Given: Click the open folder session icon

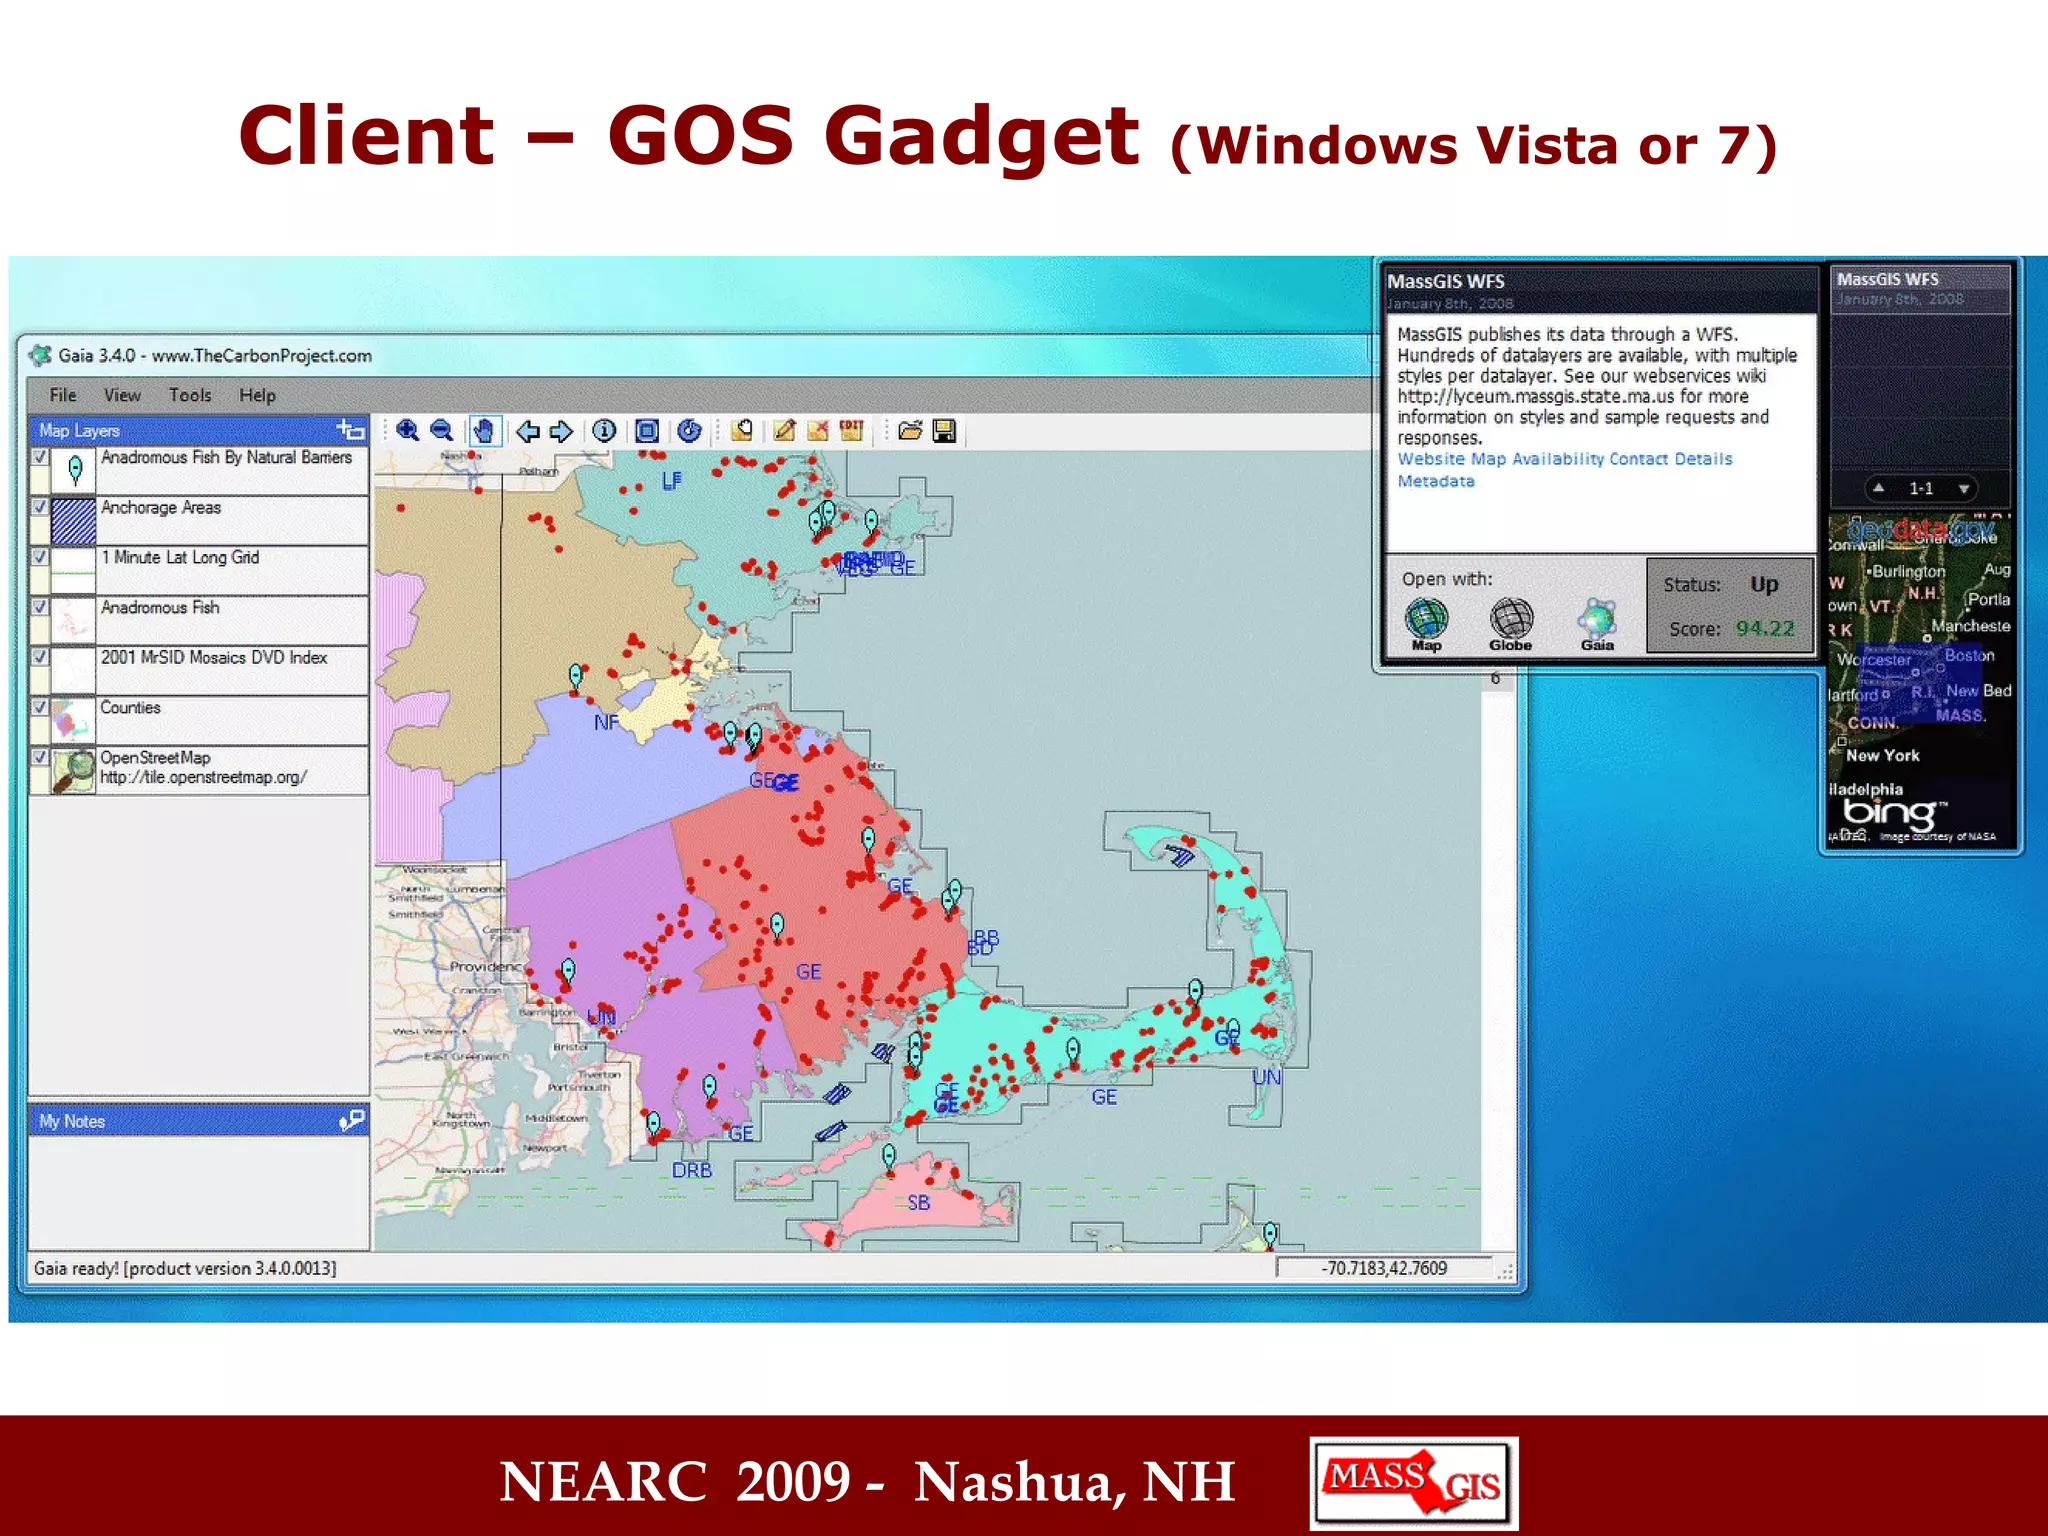Looking at the screenshot, I should (910, 431).
